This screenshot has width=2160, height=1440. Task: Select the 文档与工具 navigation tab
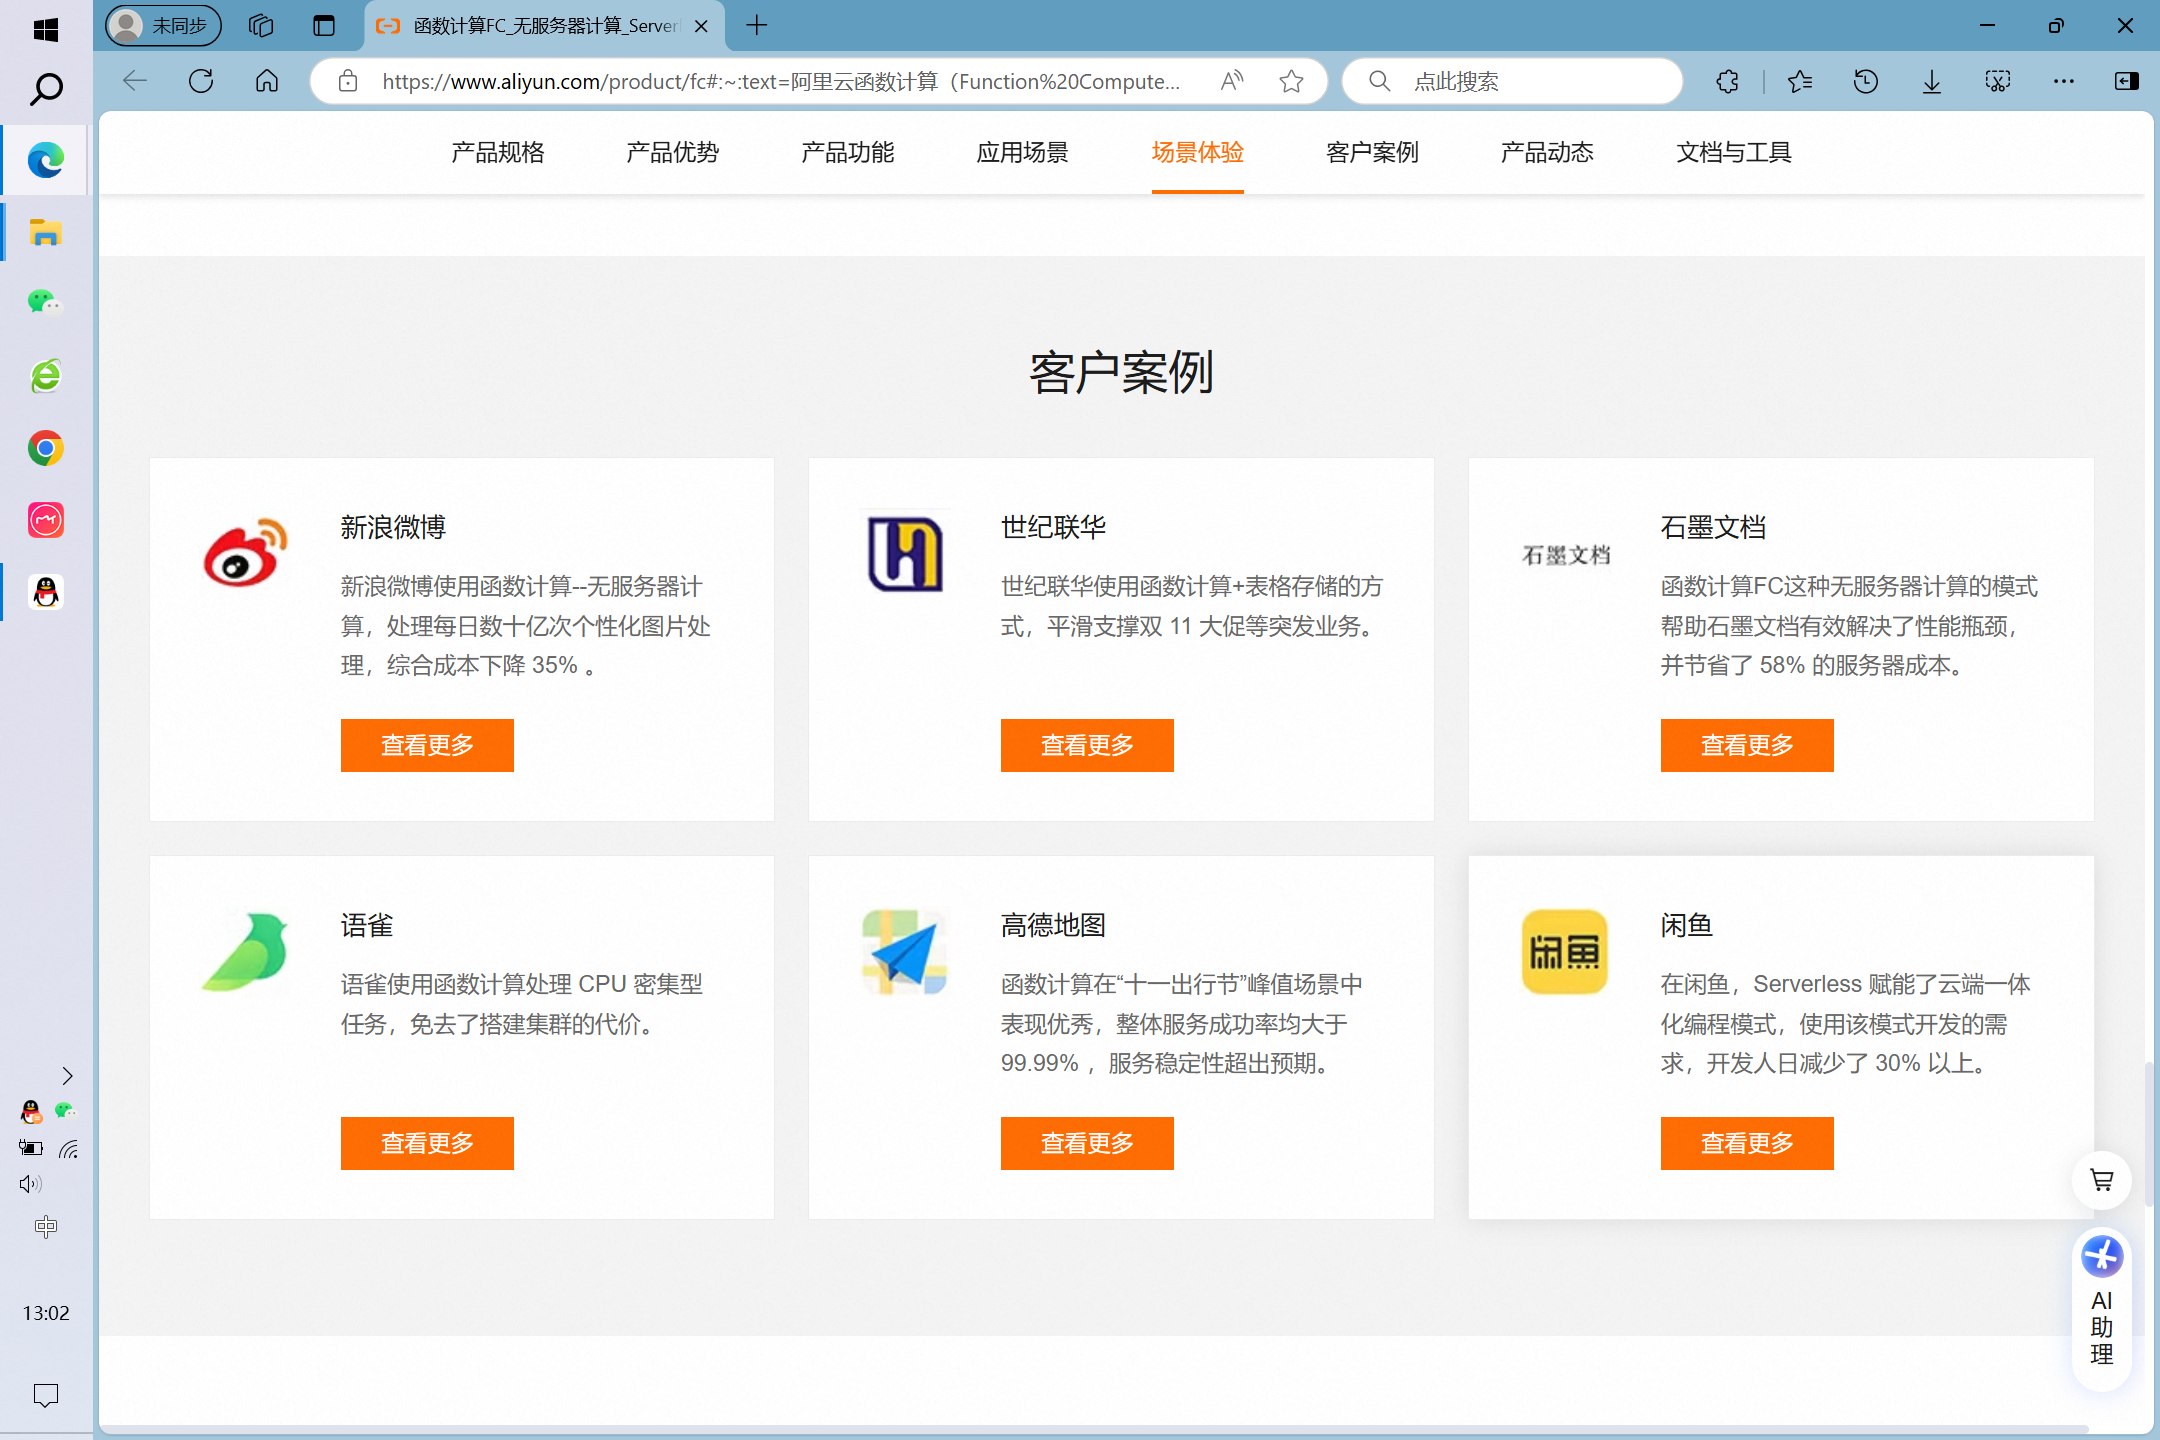click(1733, 152)
